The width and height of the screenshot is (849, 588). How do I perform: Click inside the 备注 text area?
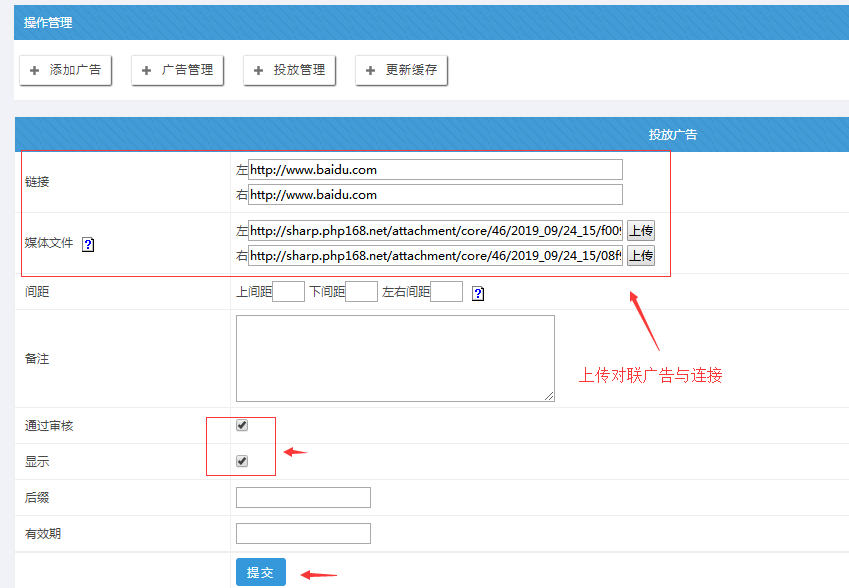[x=395, y=358]
